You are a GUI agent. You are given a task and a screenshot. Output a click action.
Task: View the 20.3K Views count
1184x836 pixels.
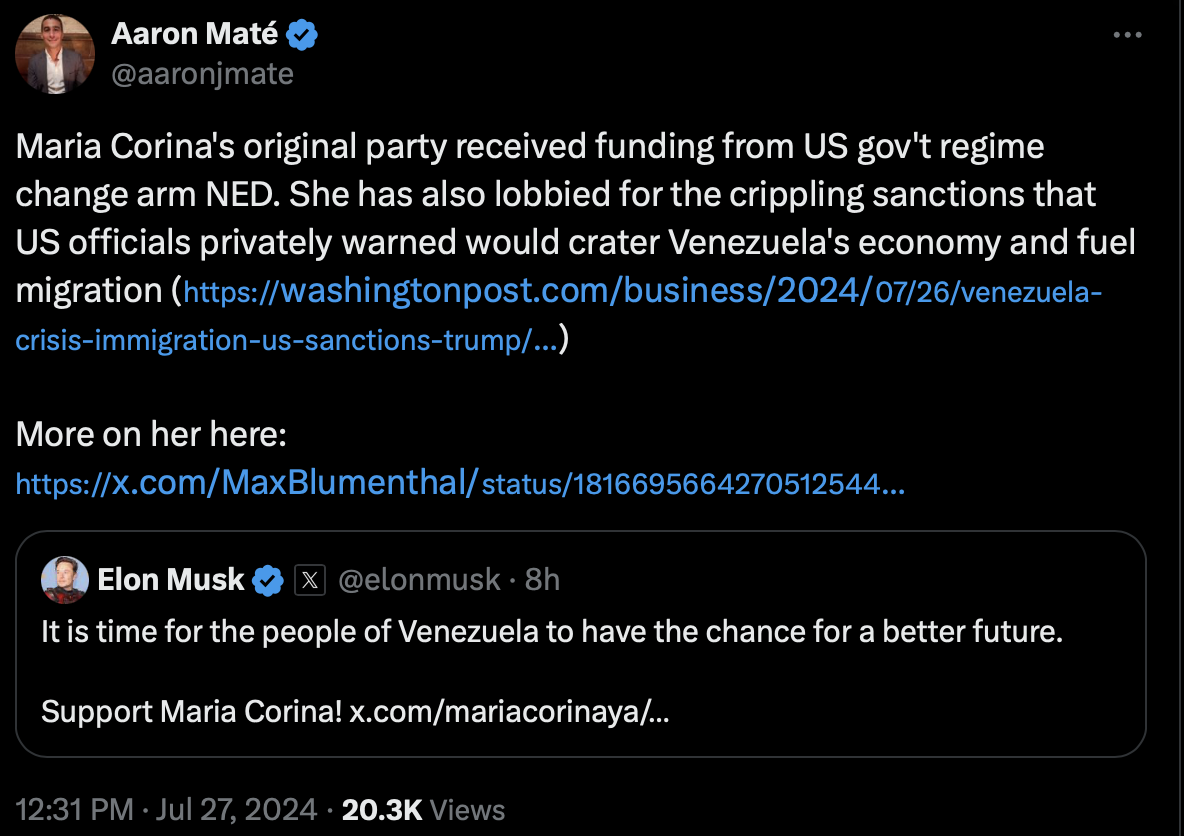click(x=423, y=809)
